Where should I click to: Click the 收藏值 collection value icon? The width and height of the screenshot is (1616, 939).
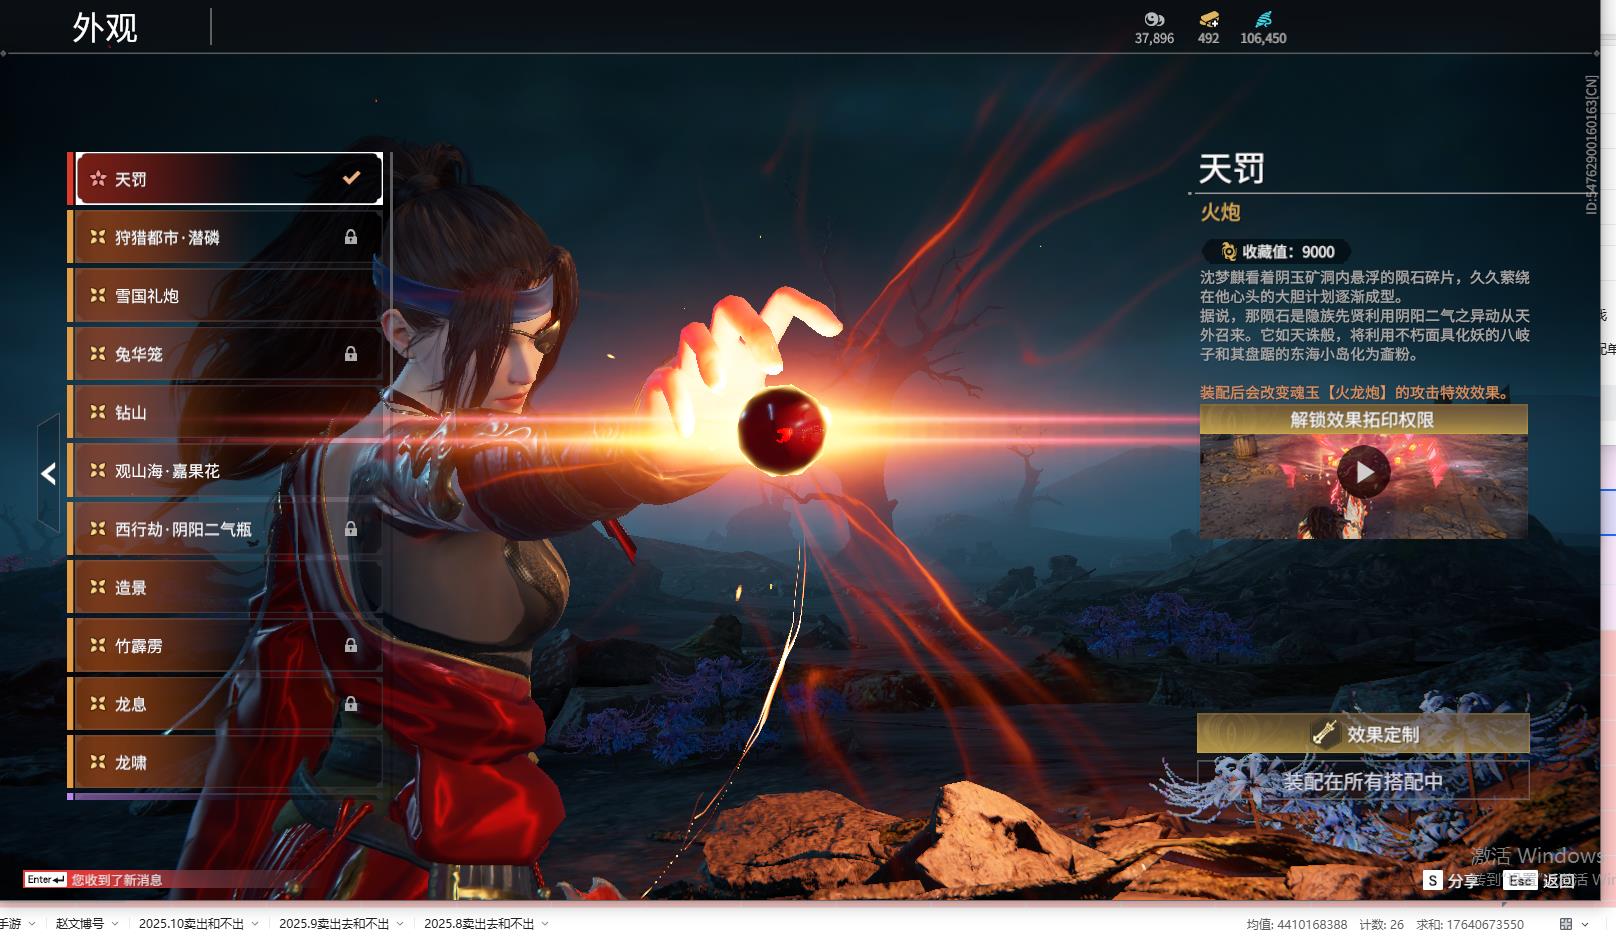pos(1228,252)
